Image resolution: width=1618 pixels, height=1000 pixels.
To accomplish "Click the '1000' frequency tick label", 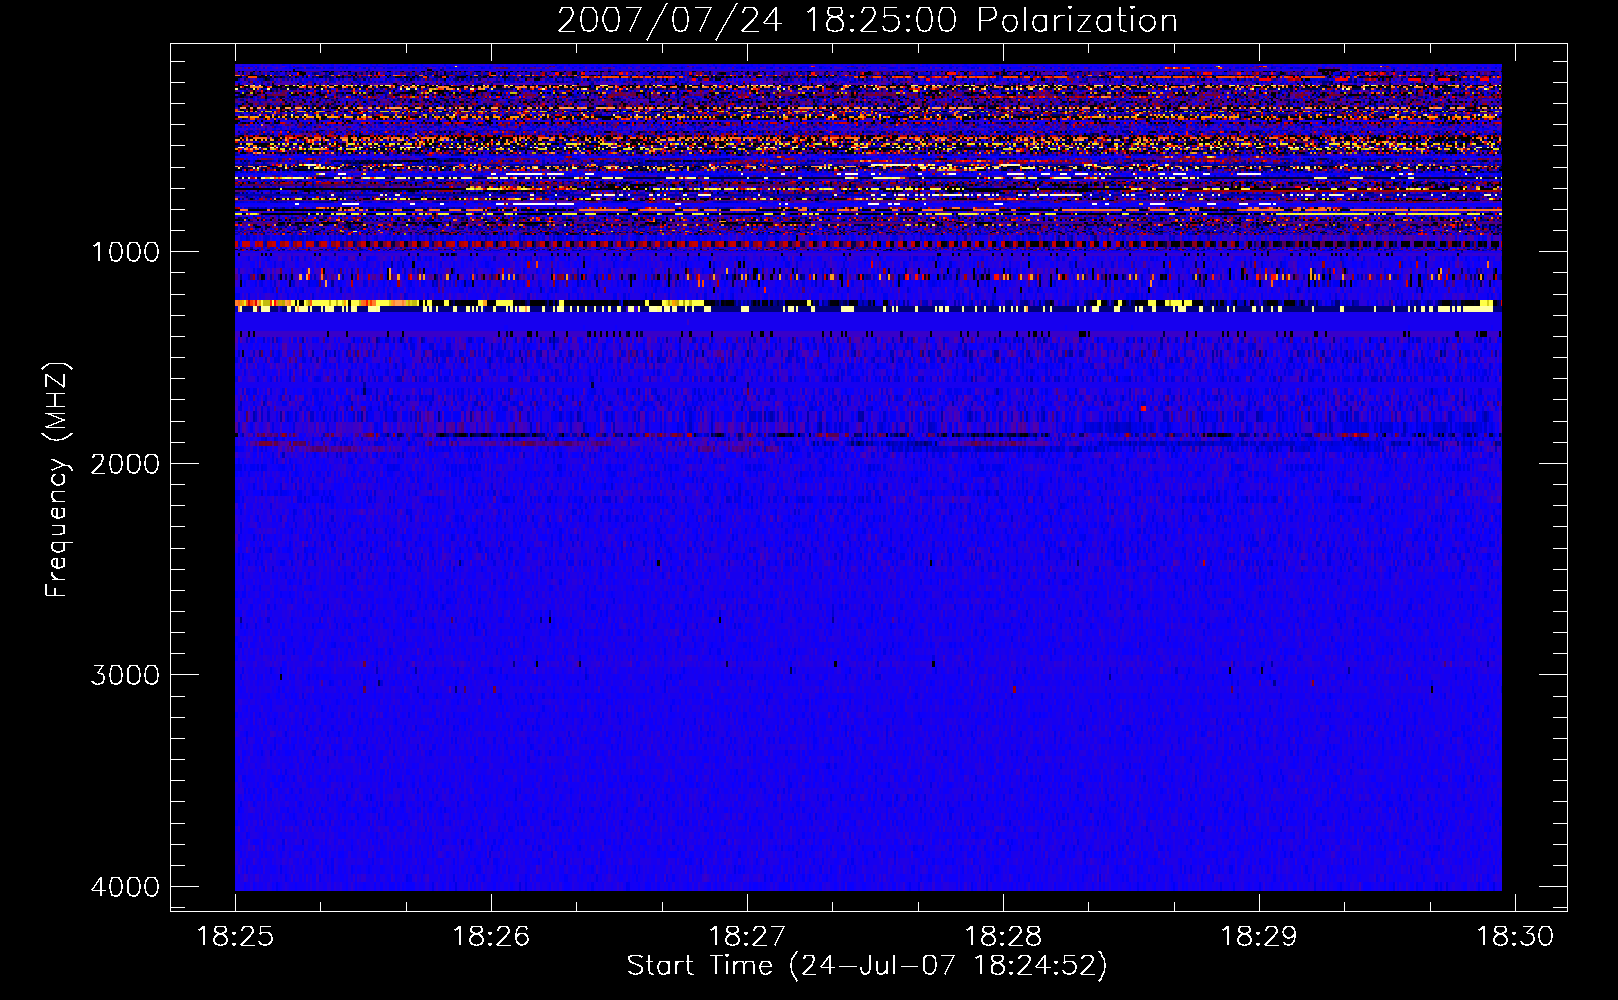I will [125, 251].
